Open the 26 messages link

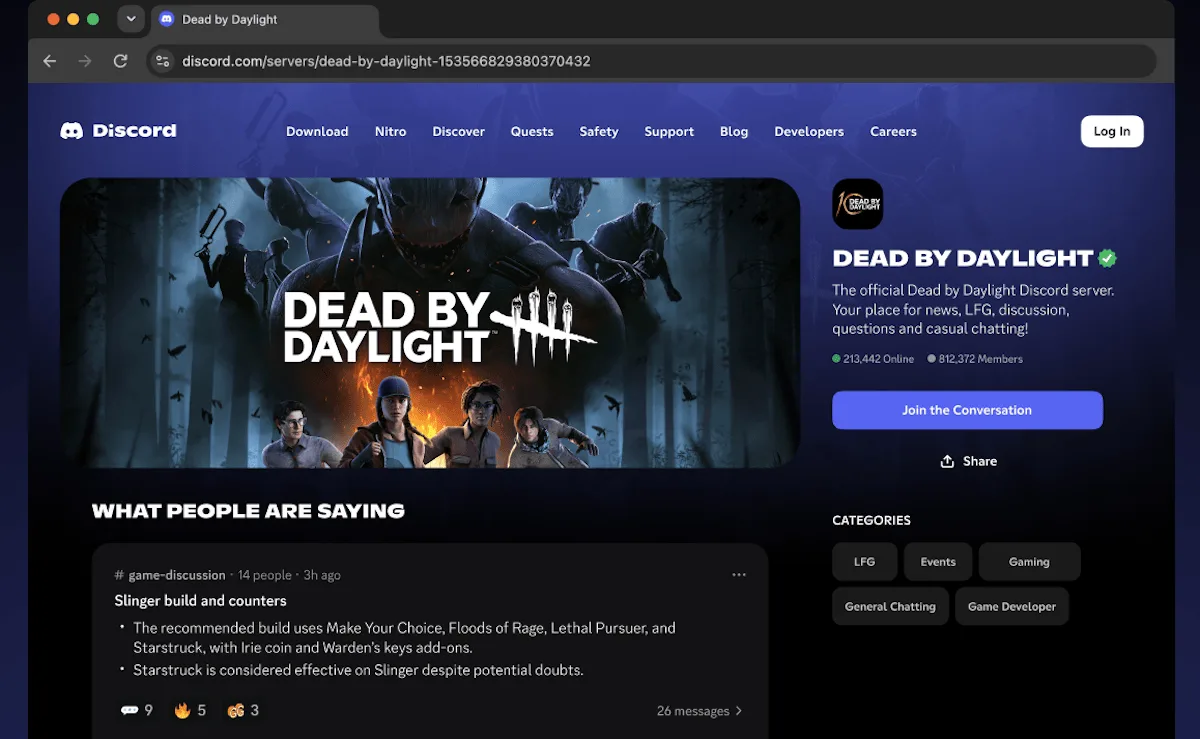(x=693, y=711)
